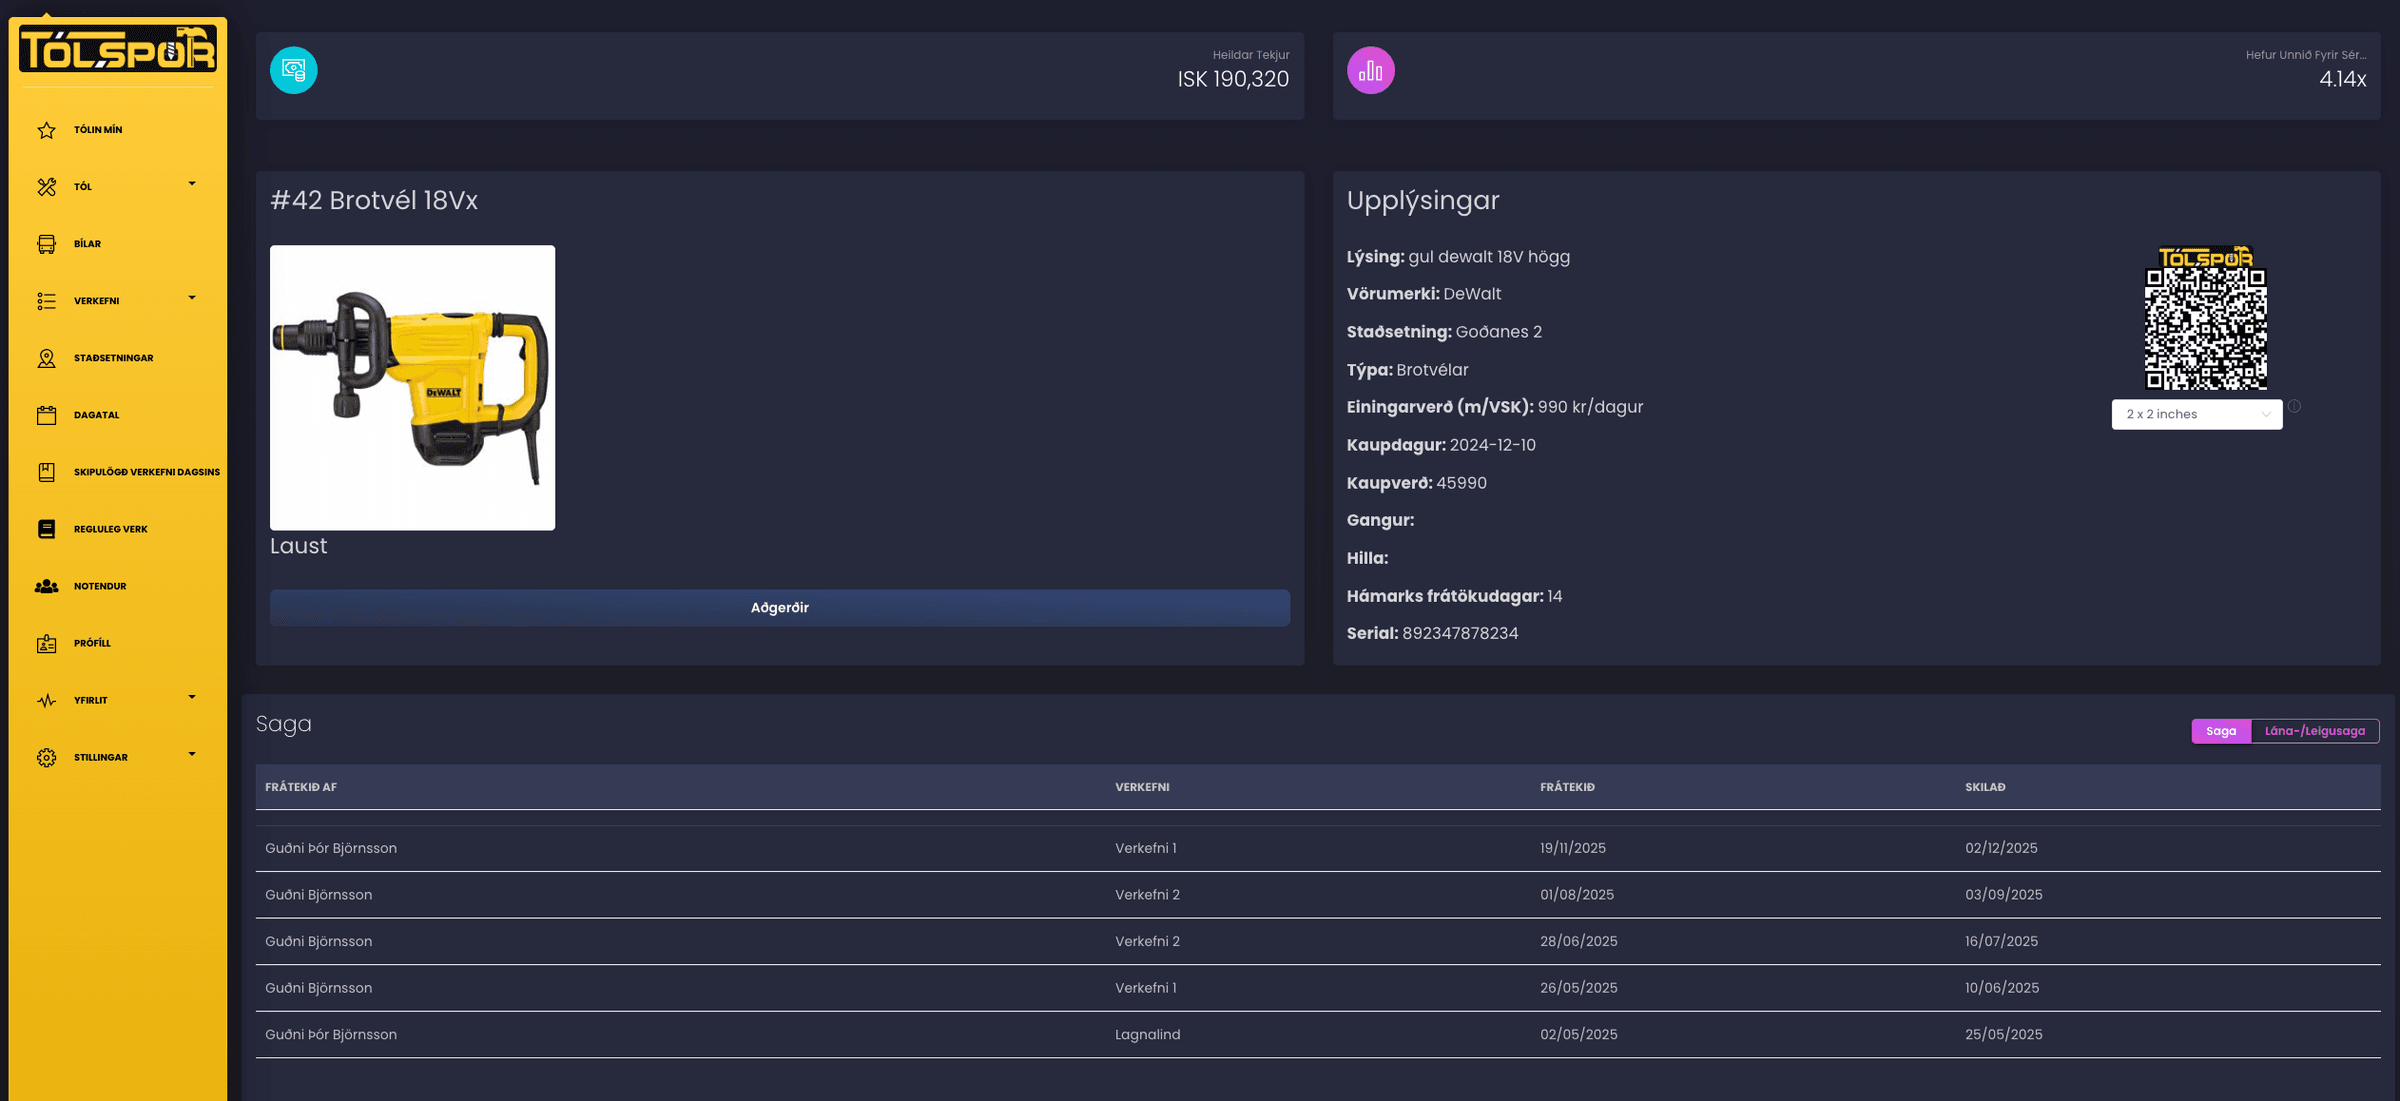
Task: Open Skipulögð Verkefni Dagsins menu item
Action: 146,472
